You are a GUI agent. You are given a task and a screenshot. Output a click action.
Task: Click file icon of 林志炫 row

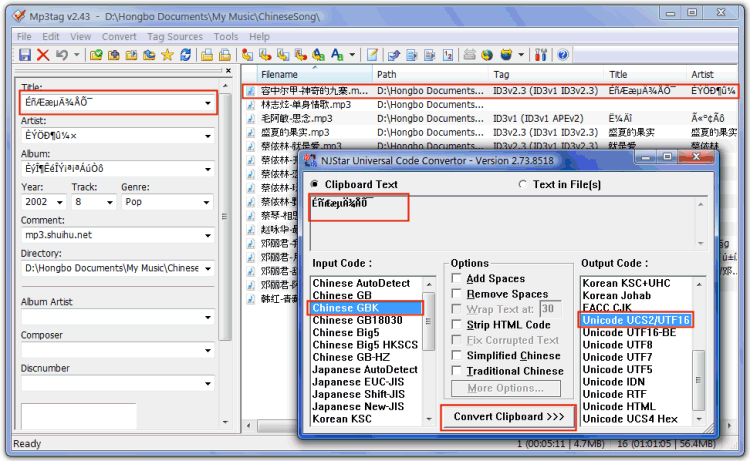click(250, 105)
